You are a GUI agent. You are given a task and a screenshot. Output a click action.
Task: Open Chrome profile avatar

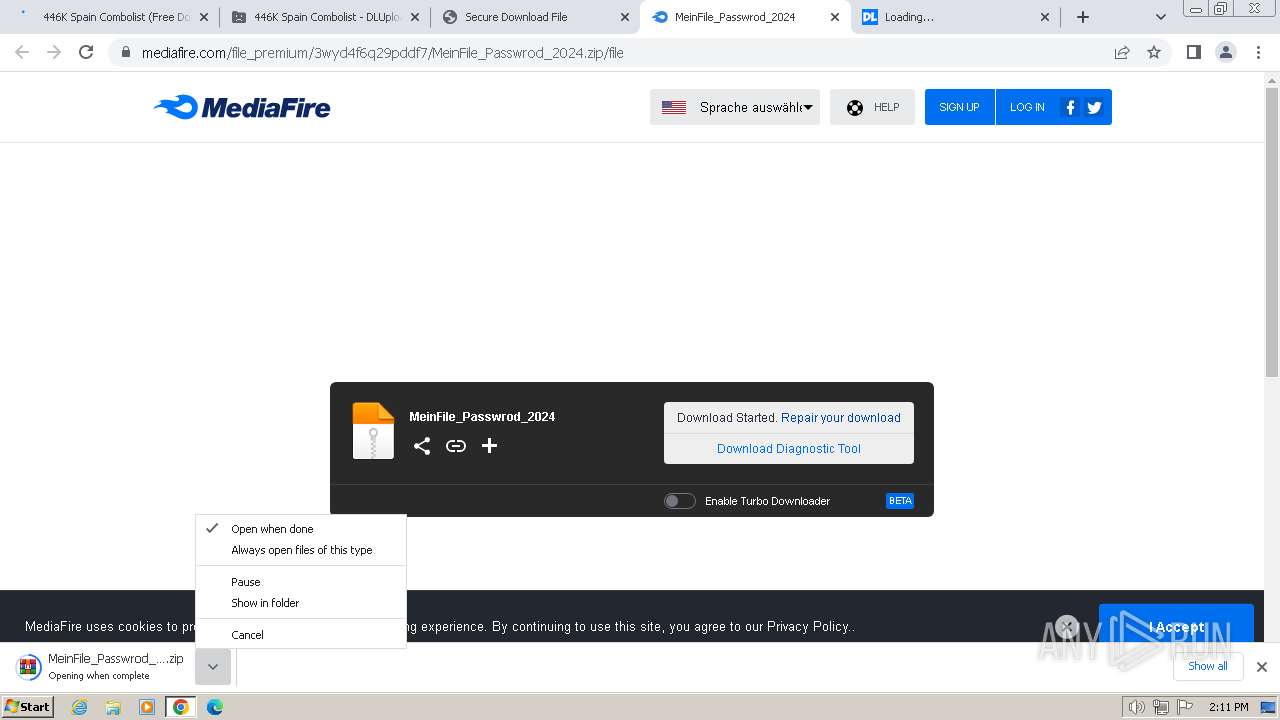(1225, 52)
